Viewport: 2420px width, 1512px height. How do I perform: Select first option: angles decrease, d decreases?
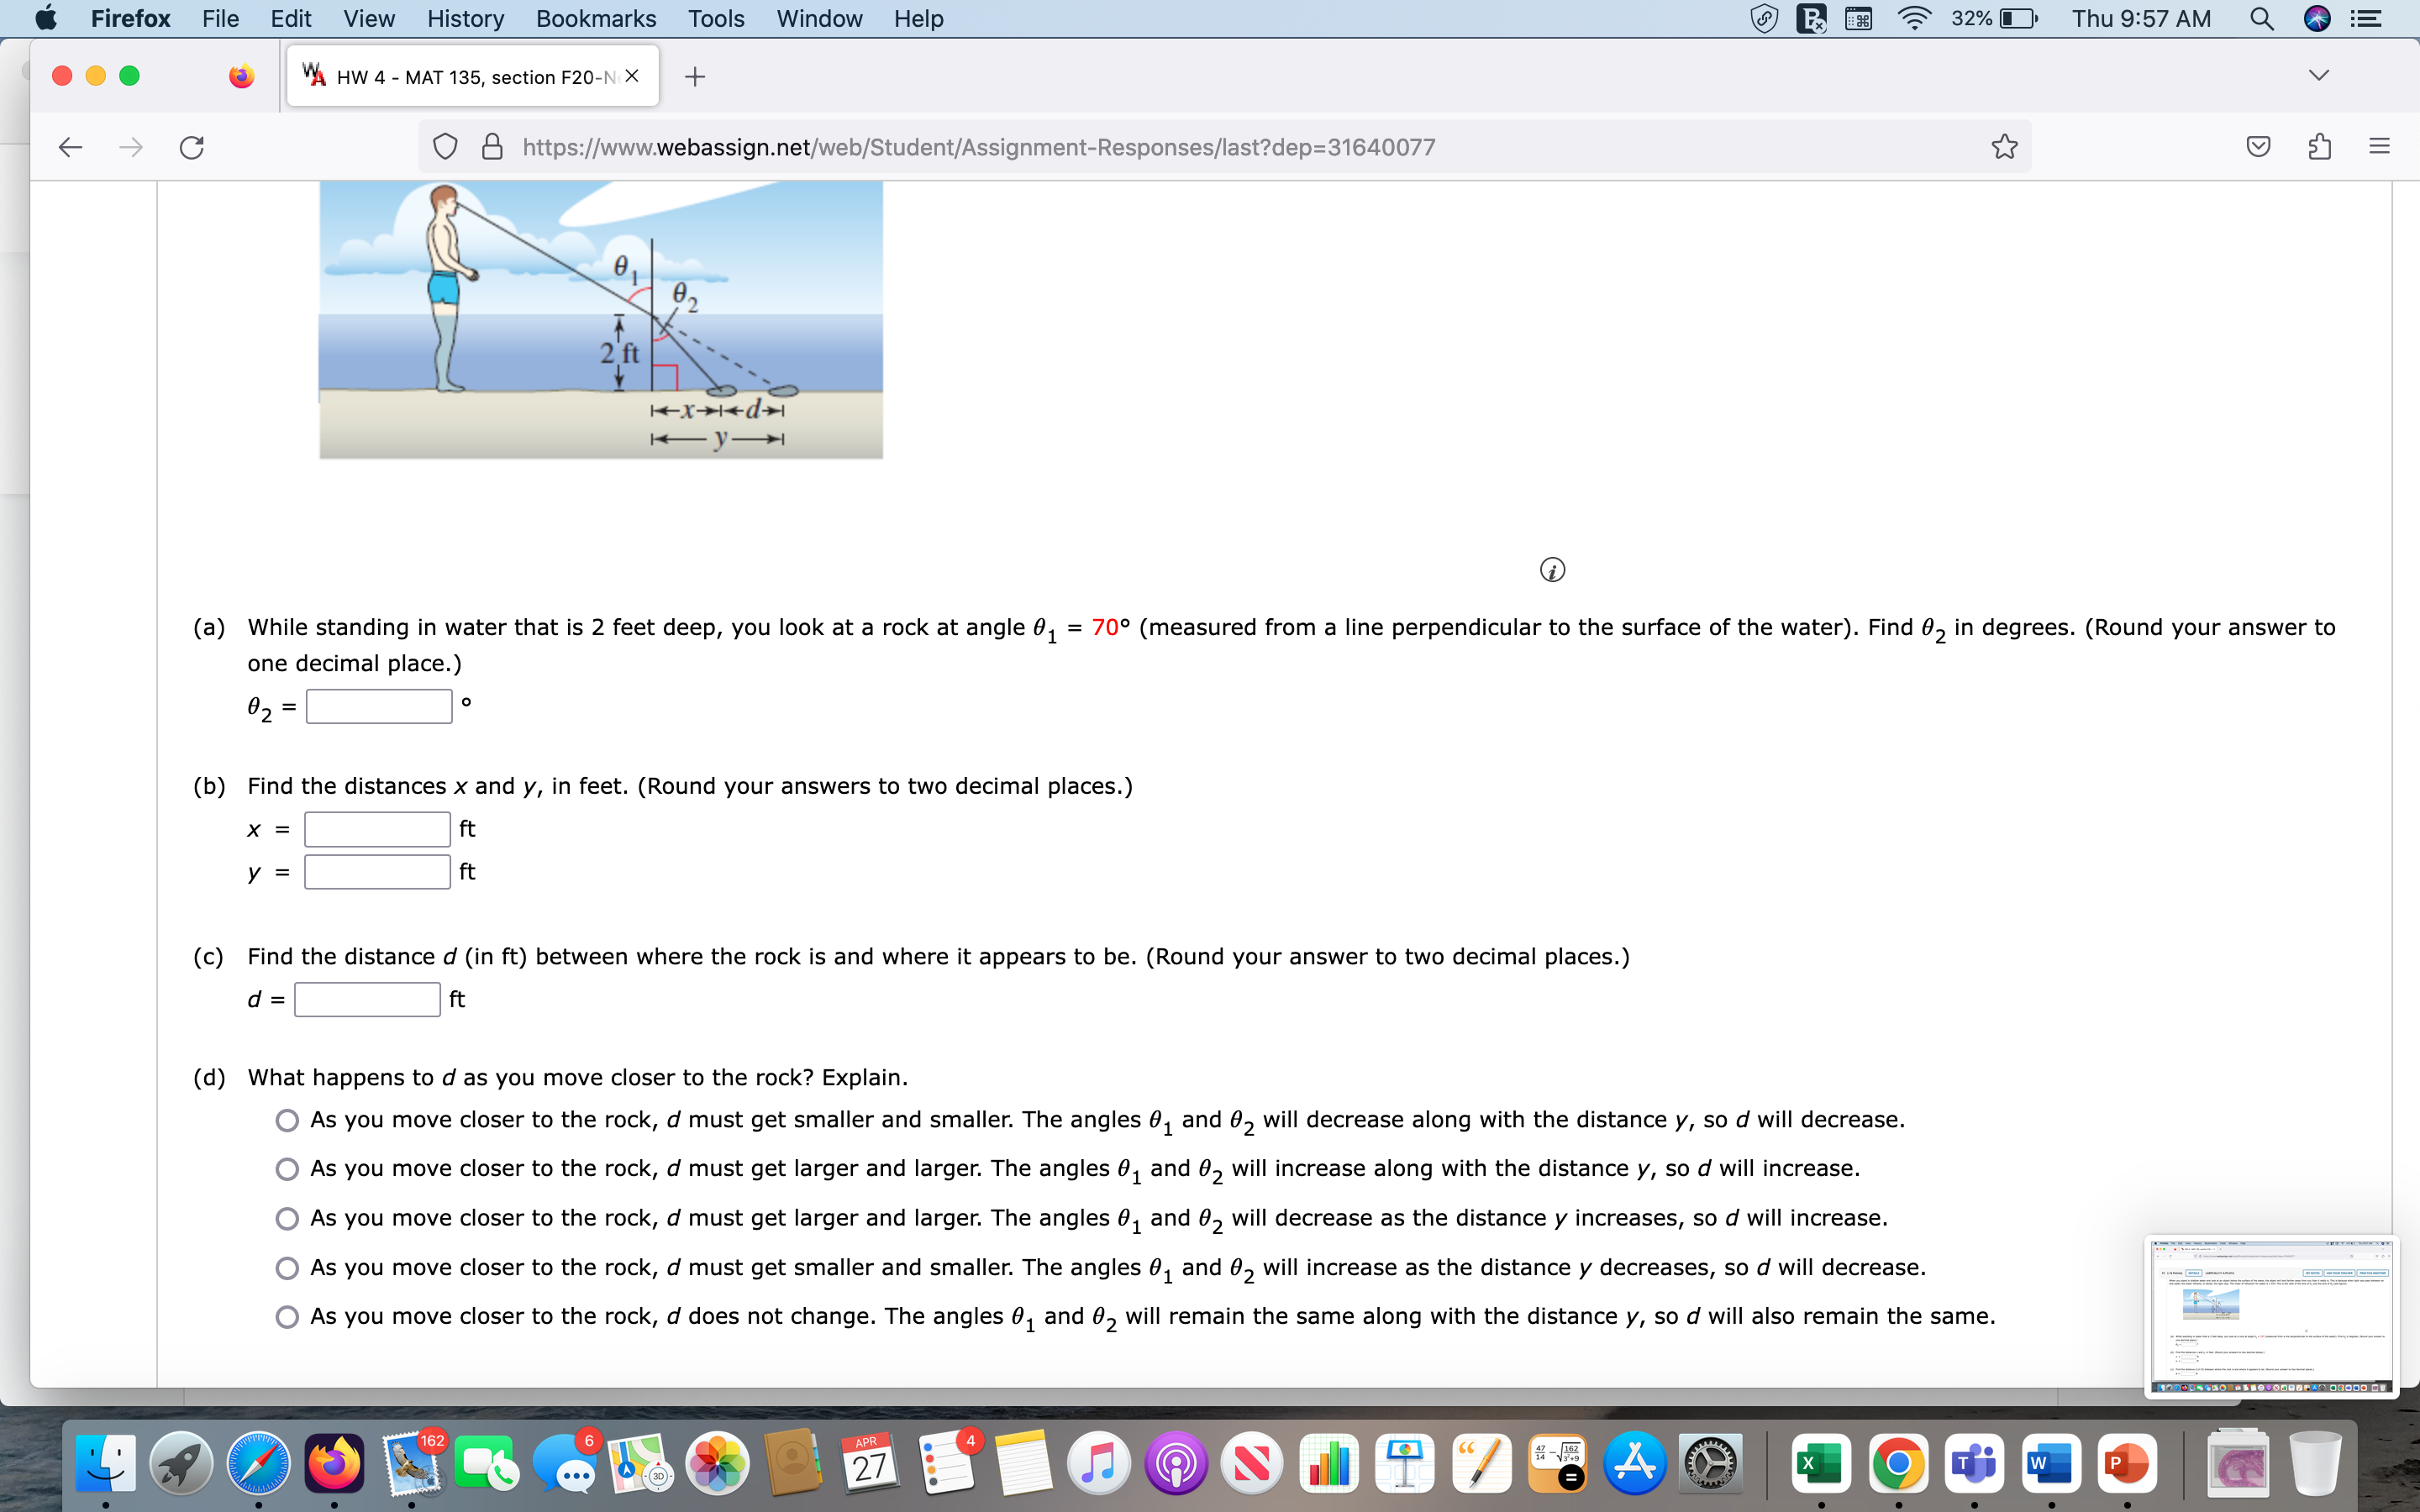(x=287, y=1120)
